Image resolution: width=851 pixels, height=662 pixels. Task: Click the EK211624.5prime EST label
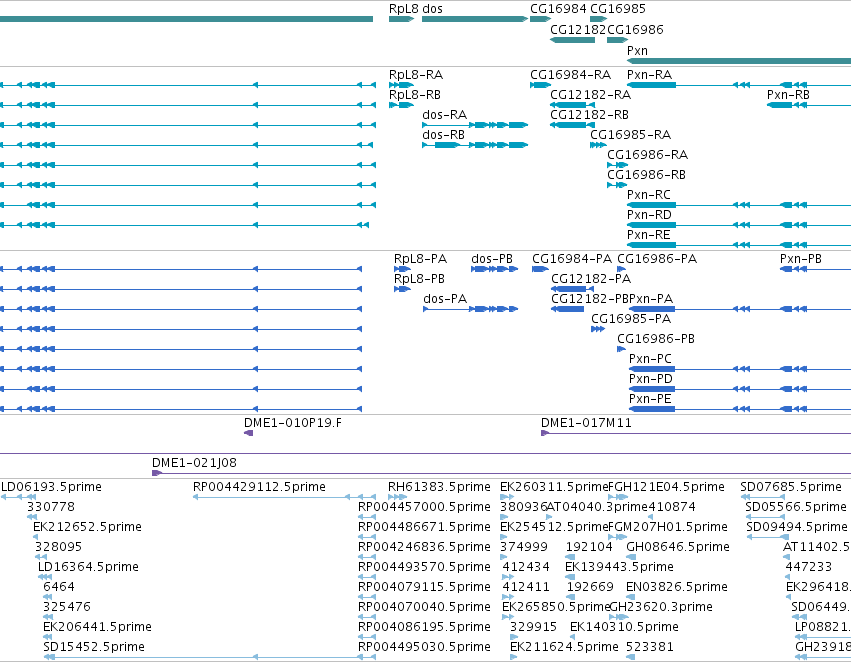click(x=564, y=647)
